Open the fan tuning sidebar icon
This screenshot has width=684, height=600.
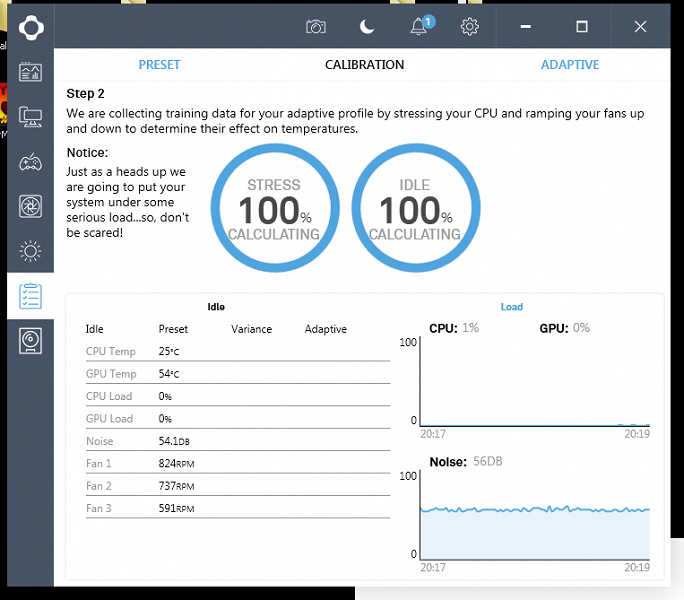point(31,206)
